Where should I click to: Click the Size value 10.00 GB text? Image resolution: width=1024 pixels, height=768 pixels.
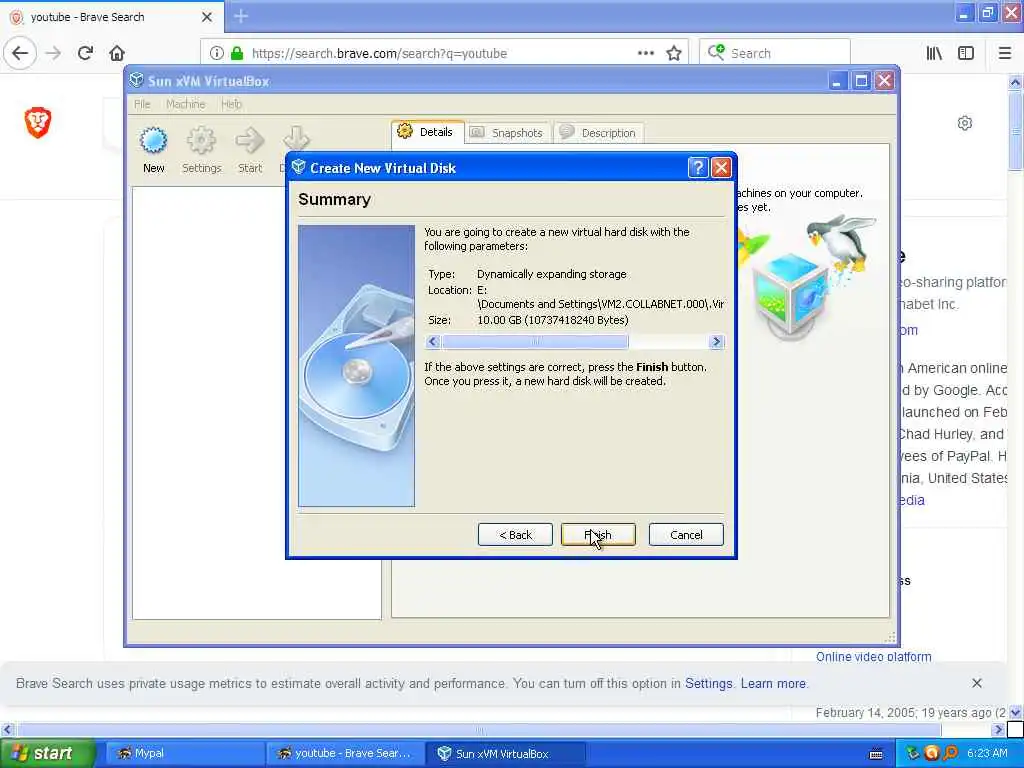pyautogui.click(x=552, y=320)
